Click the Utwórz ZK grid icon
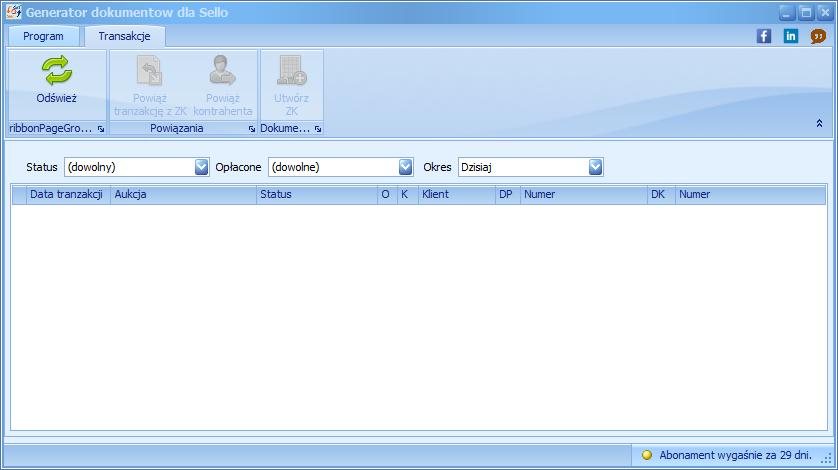The image size is (838, 470). [291, 71]
